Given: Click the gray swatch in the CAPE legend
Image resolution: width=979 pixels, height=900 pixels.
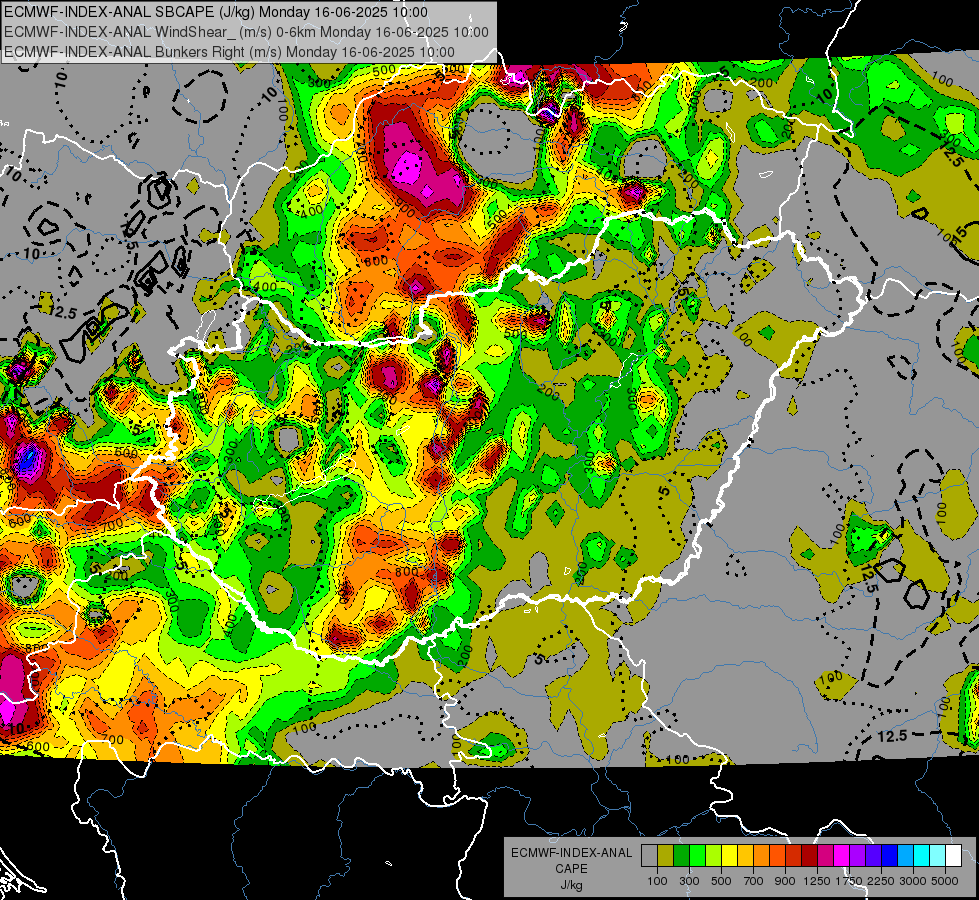Looking at the screenshot, I should point(649,856).
